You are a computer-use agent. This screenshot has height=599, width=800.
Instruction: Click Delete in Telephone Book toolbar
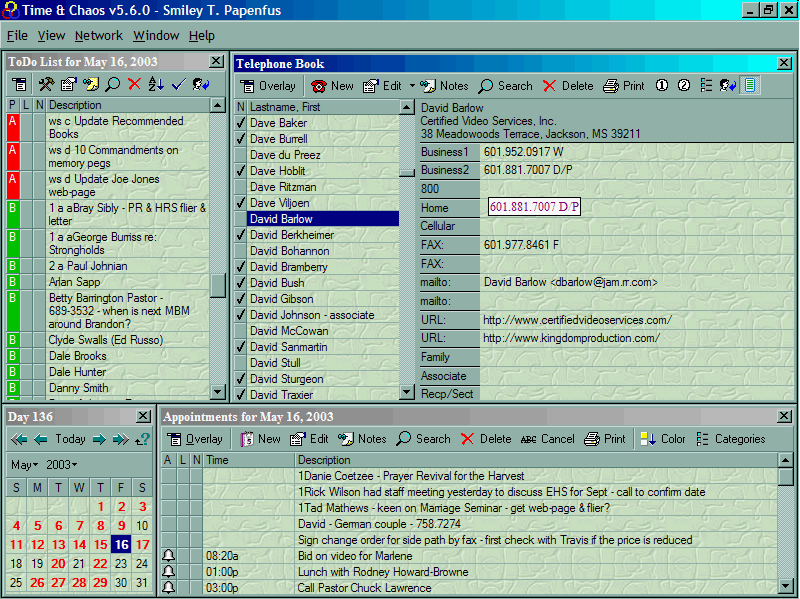(568, 86)
